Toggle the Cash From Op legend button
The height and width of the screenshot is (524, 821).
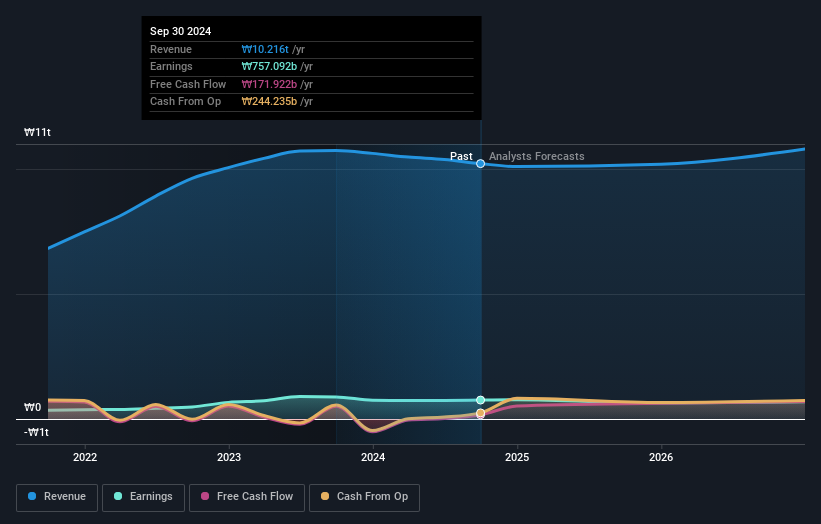click(x=364, y=497)
